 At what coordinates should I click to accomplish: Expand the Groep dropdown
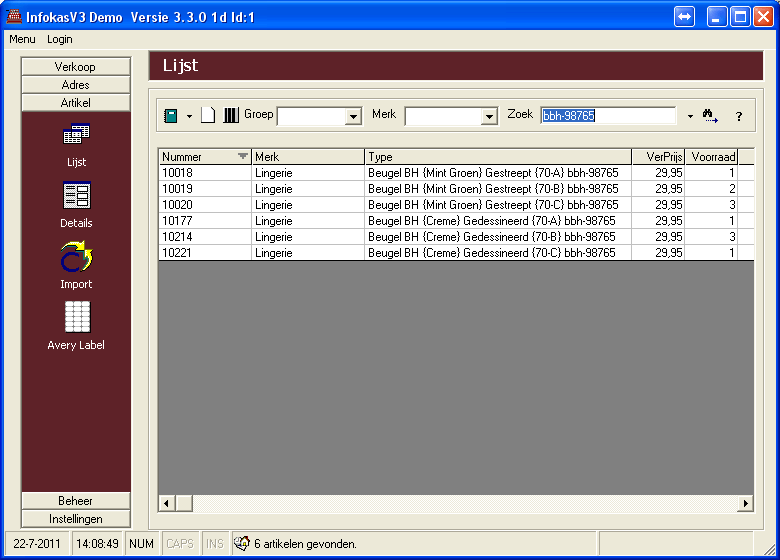pyautogui.click(x=352, y=117)
